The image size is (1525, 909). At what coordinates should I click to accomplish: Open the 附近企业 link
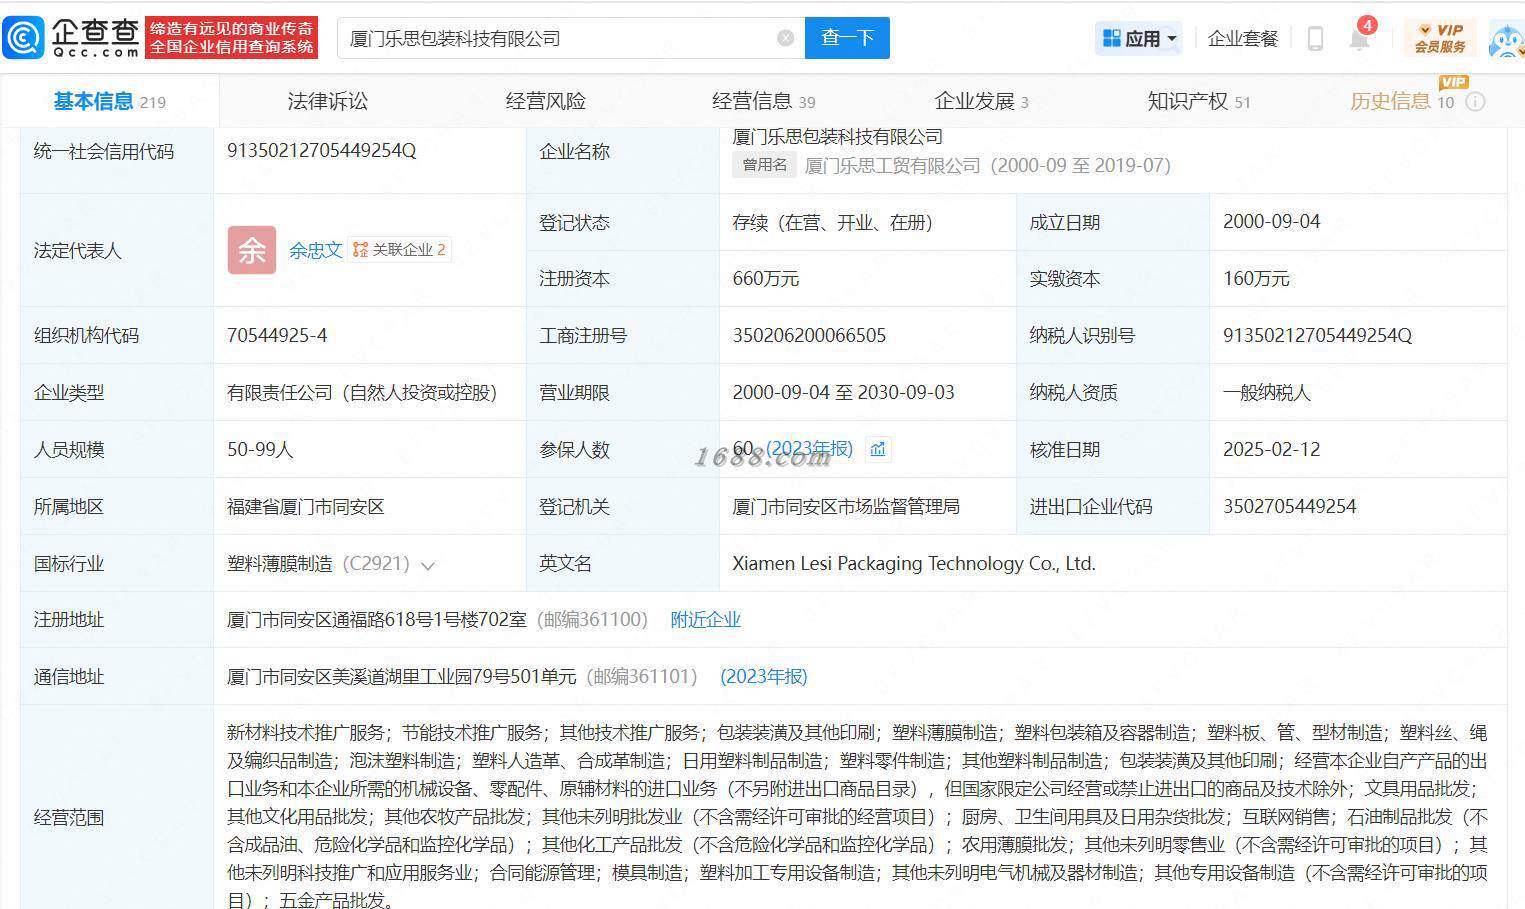pyautogui.click(x=705, y=620)
